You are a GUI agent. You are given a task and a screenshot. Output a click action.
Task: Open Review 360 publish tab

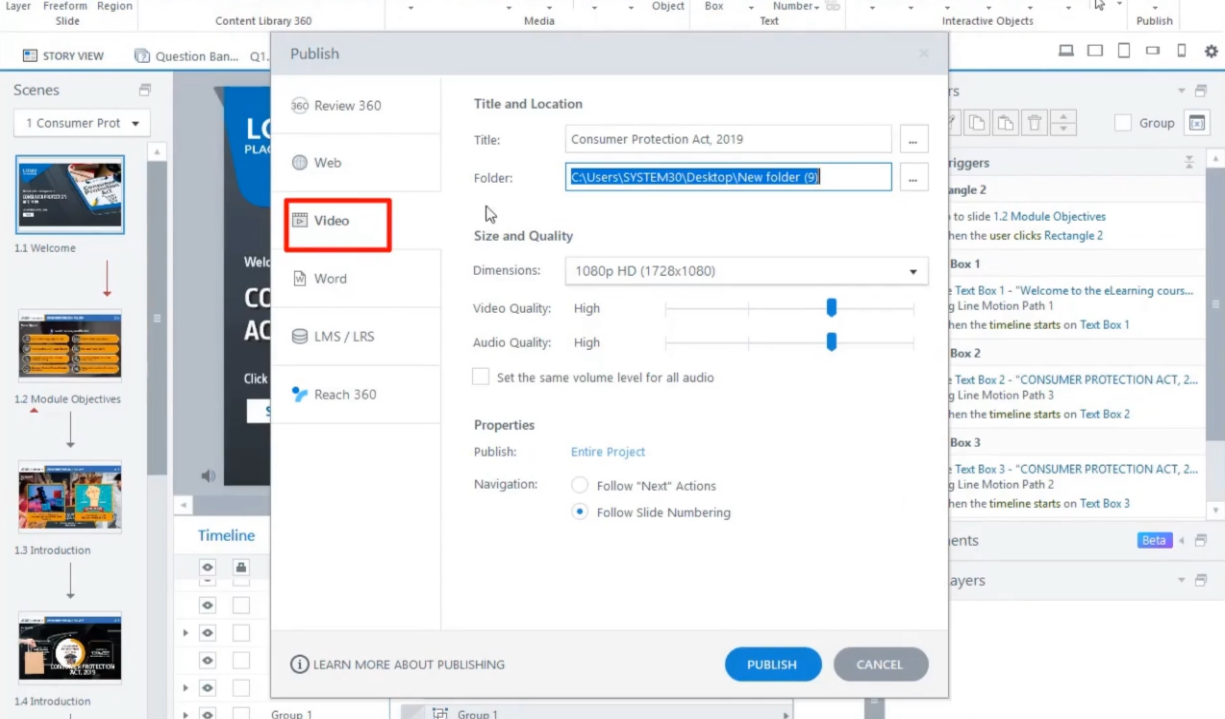pyautogui.click(x=355, y=105)
